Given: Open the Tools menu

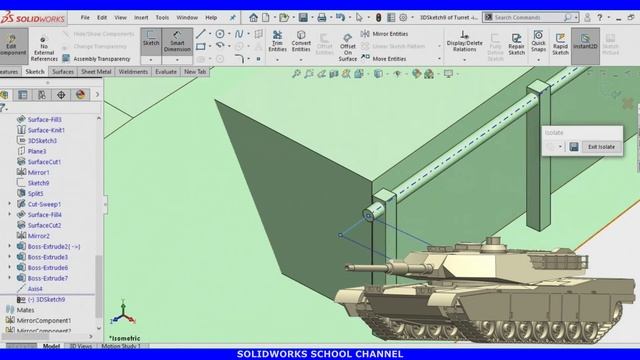Looking at the screenshot, I should tap(162, 18).
